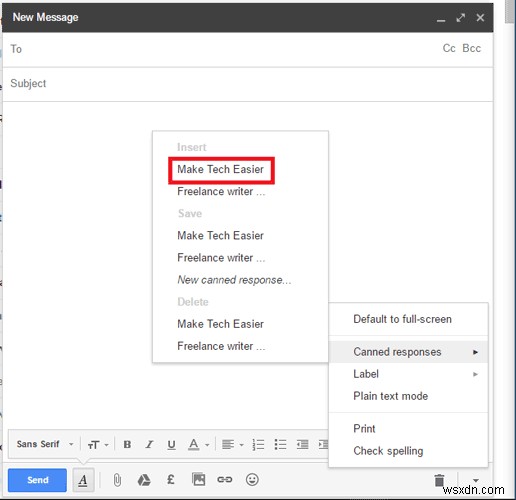
Task: Switch to Plain text mode
Action: tap(408, 396)
